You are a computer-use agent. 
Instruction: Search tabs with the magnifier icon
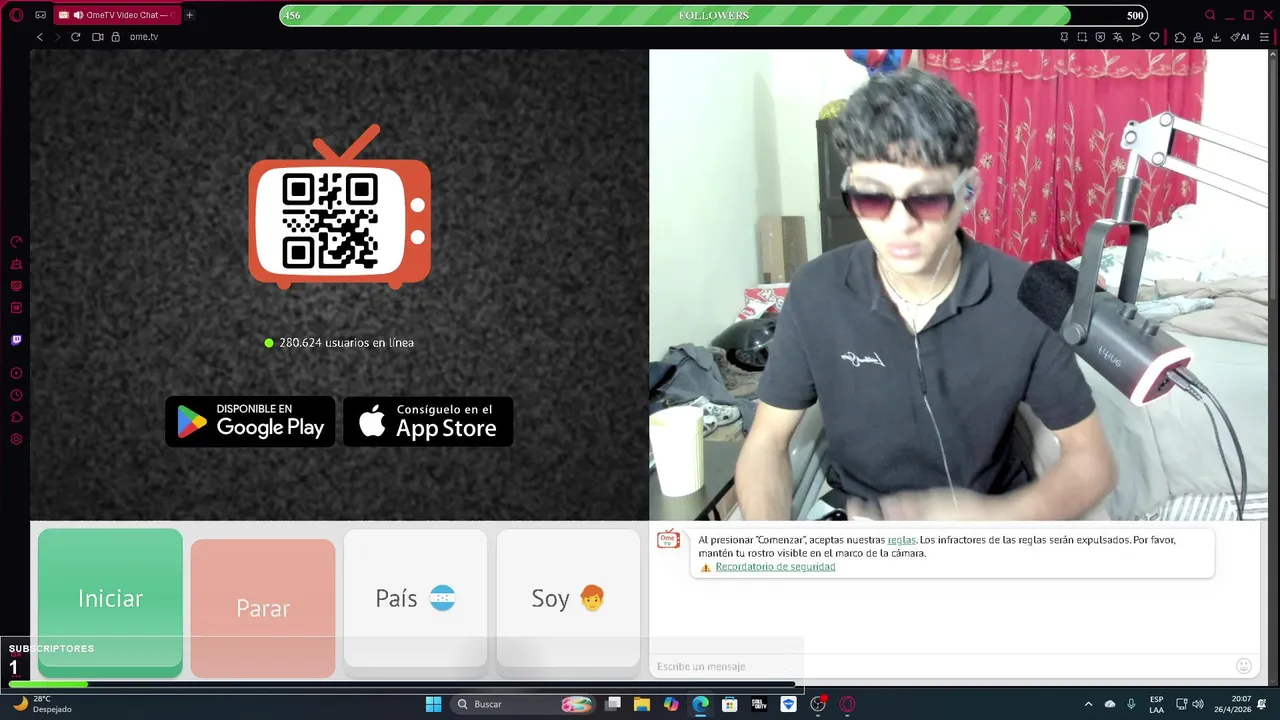(x=1210, y=15)
